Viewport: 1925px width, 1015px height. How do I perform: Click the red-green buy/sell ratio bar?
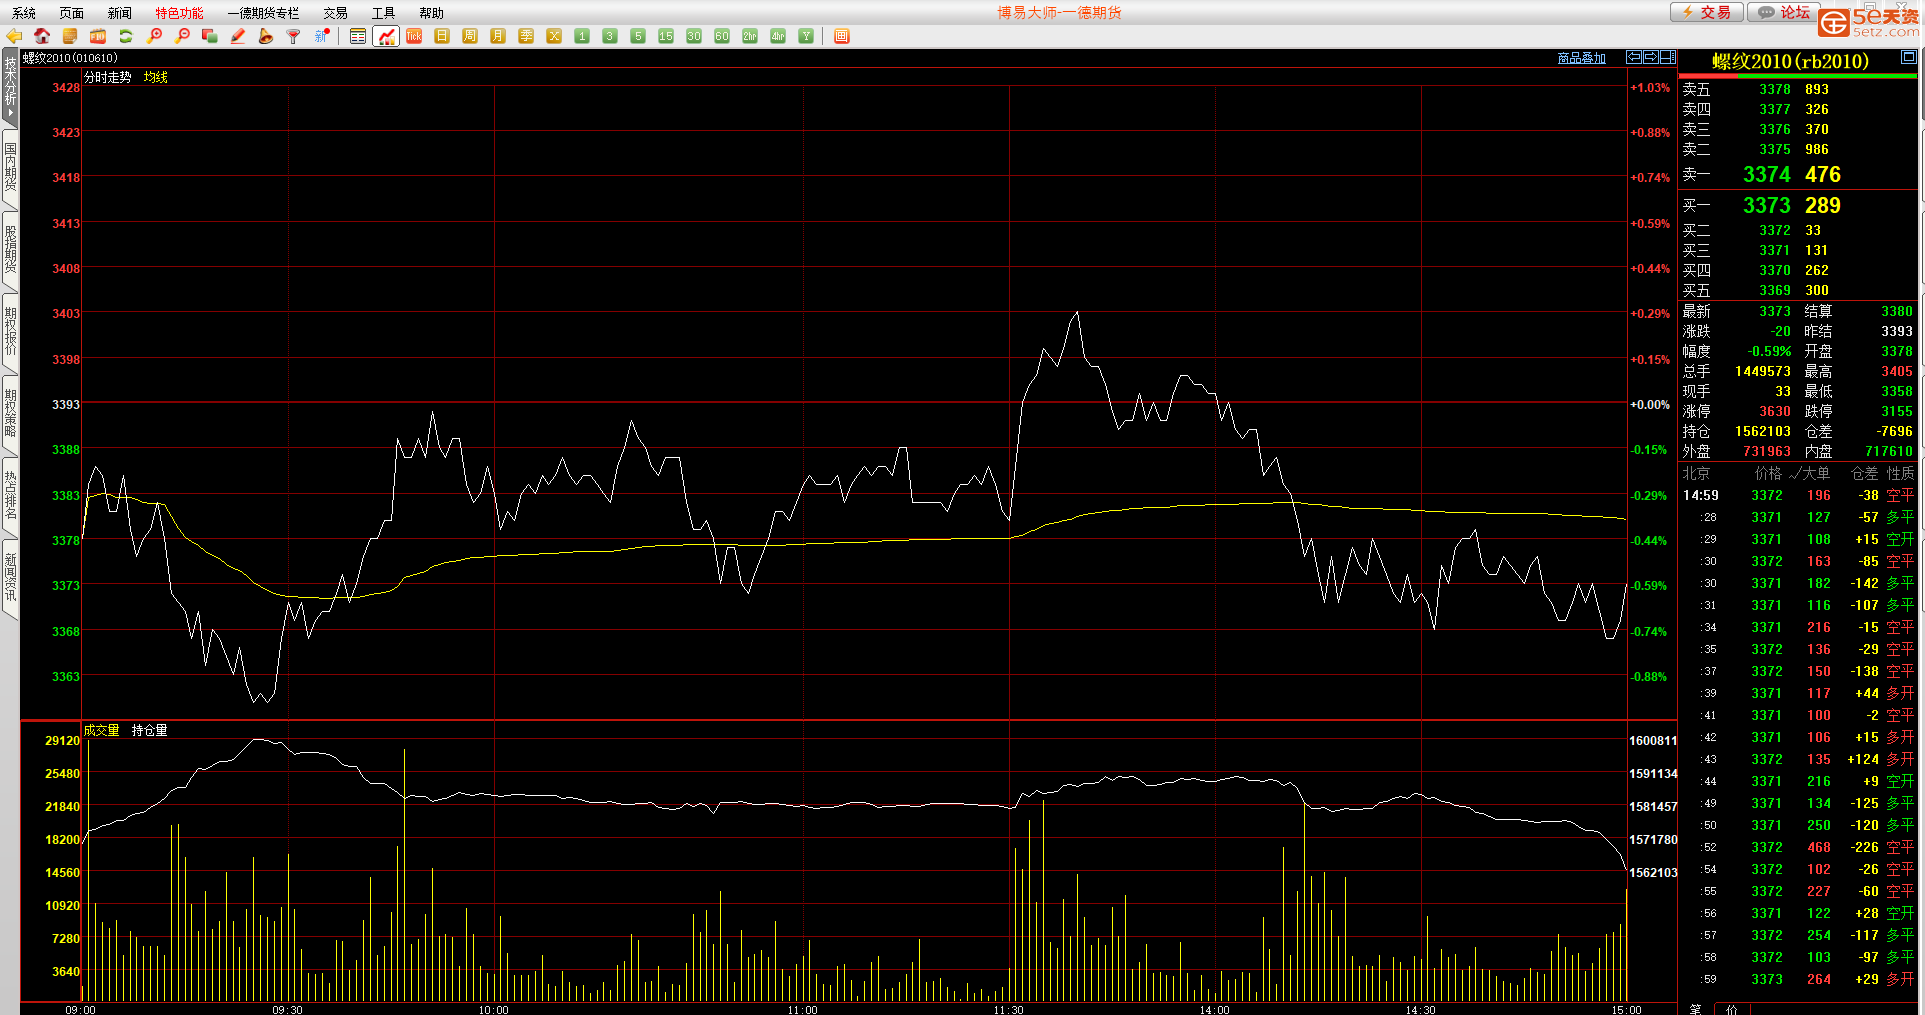(x=1797, y=76)
